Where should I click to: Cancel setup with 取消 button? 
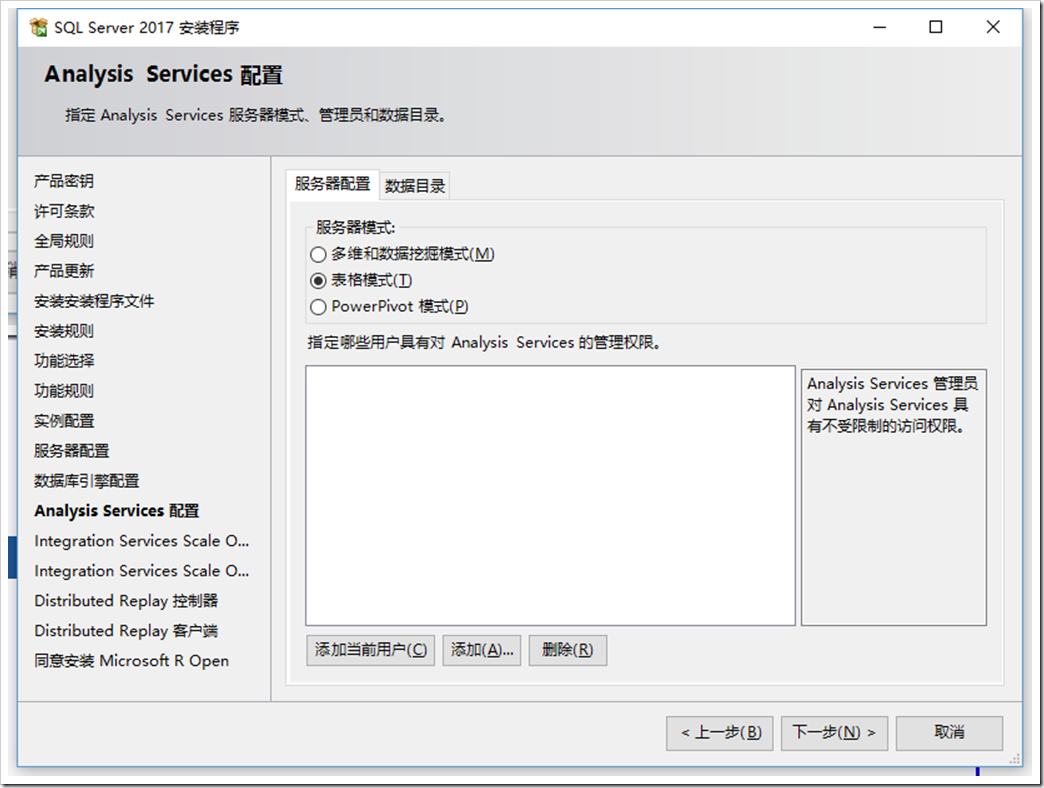pos(949,733)
